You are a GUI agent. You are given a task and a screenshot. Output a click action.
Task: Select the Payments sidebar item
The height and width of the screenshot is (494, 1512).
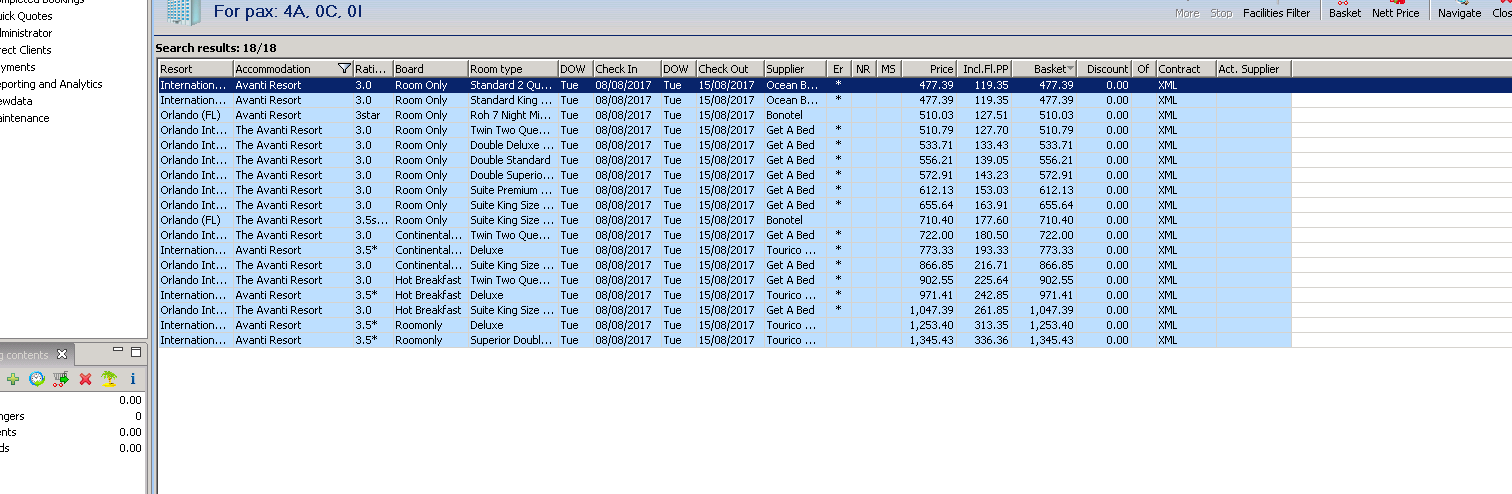(x=18, y=67)
